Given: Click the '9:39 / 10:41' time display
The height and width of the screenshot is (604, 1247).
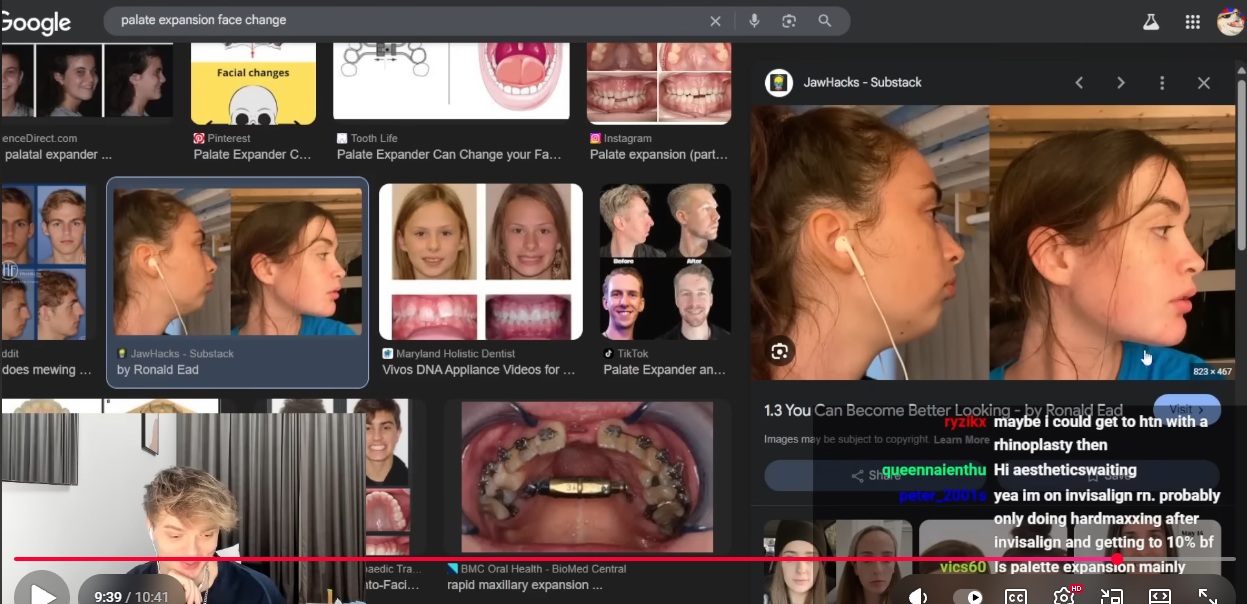Looking at the screenshot, I should point(132,597).
